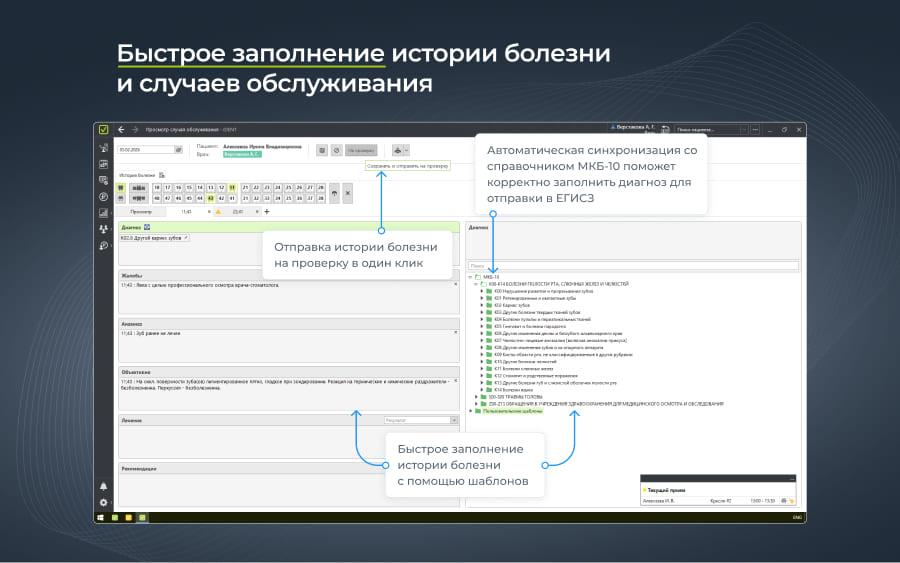Select tooth 43 in the lower row
Screen dimensions: 900x563
(x=210, y=198)
